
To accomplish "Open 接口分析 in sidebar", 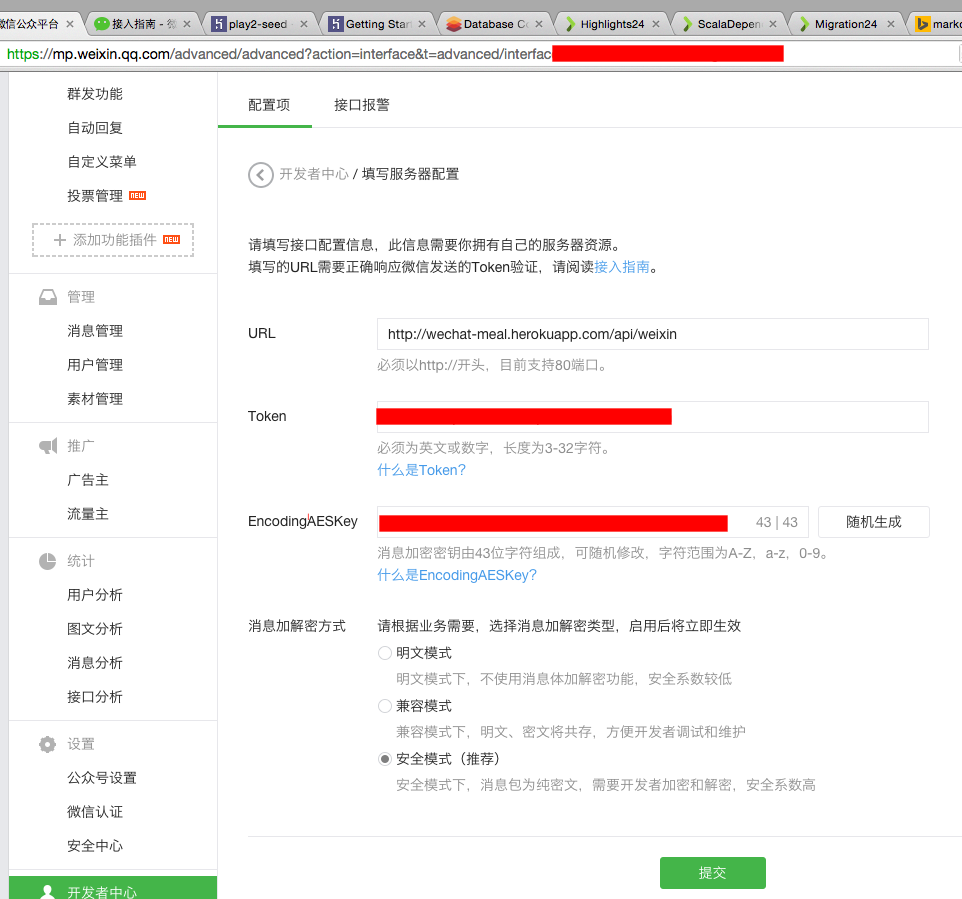I will coord(95,697).
